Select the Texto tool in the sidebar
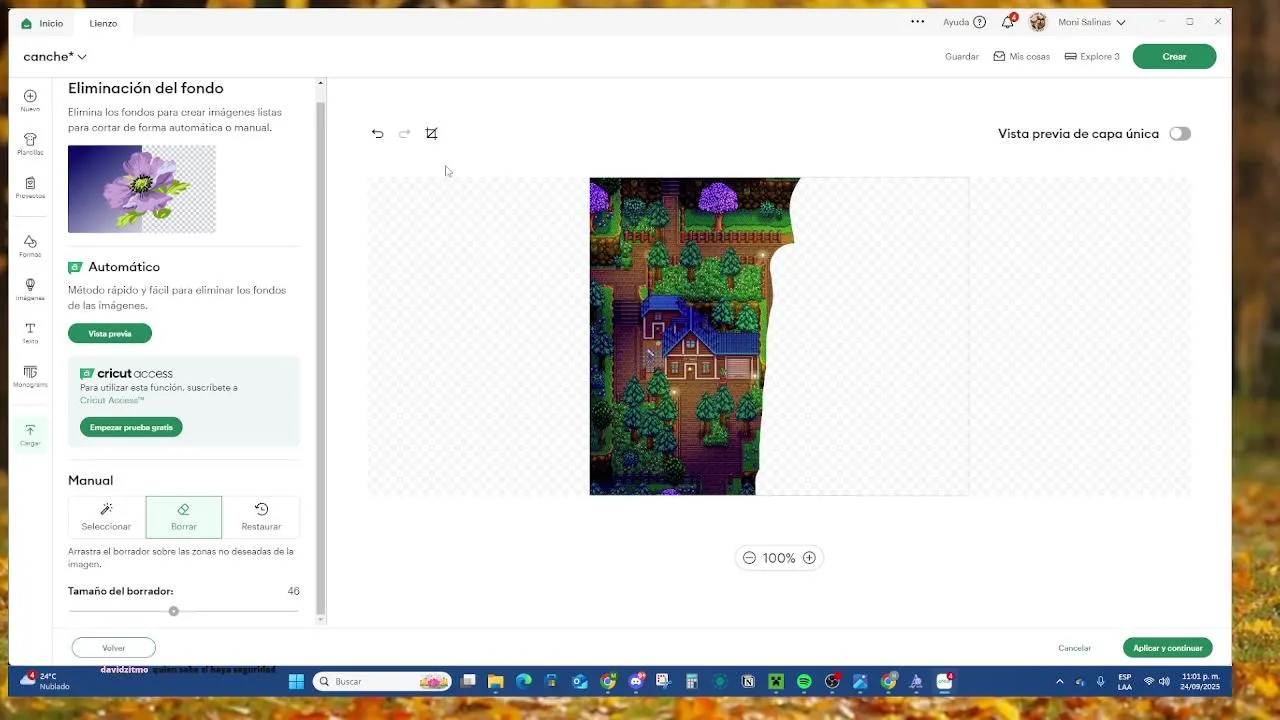1280x720 pixels. click(30, 333)
